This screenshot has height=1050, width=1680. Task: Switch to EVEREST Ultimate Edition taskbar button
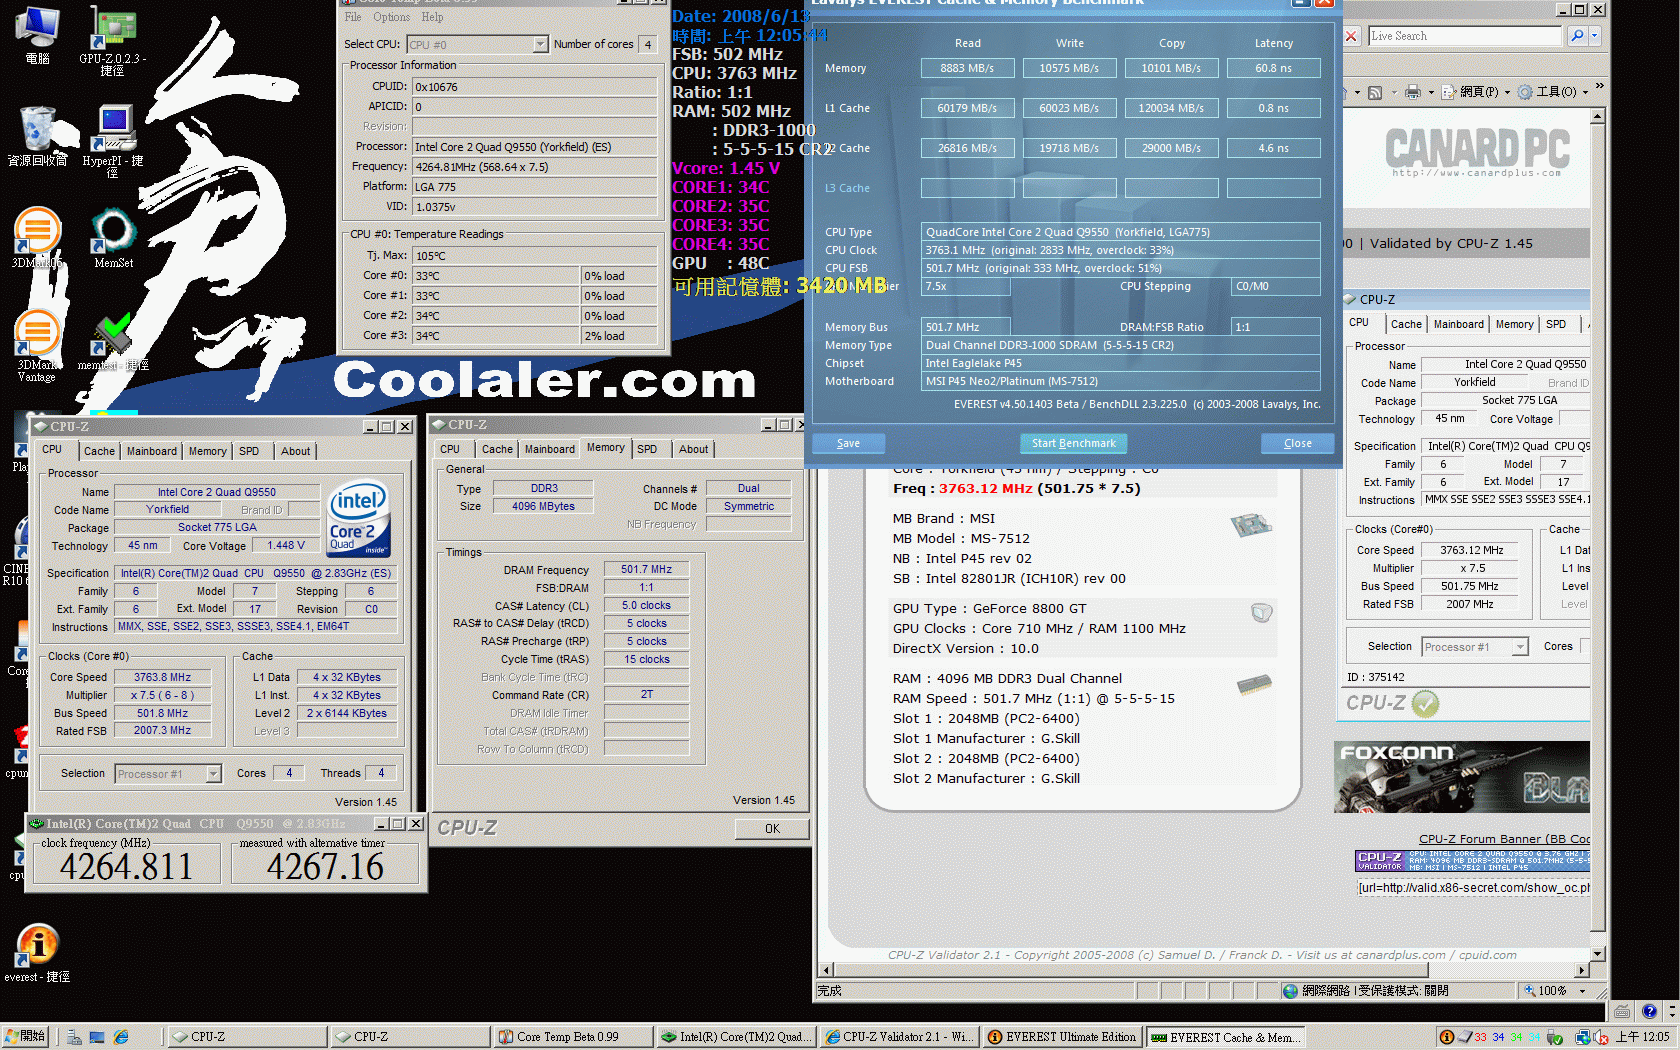[x=1061, y=1037]
